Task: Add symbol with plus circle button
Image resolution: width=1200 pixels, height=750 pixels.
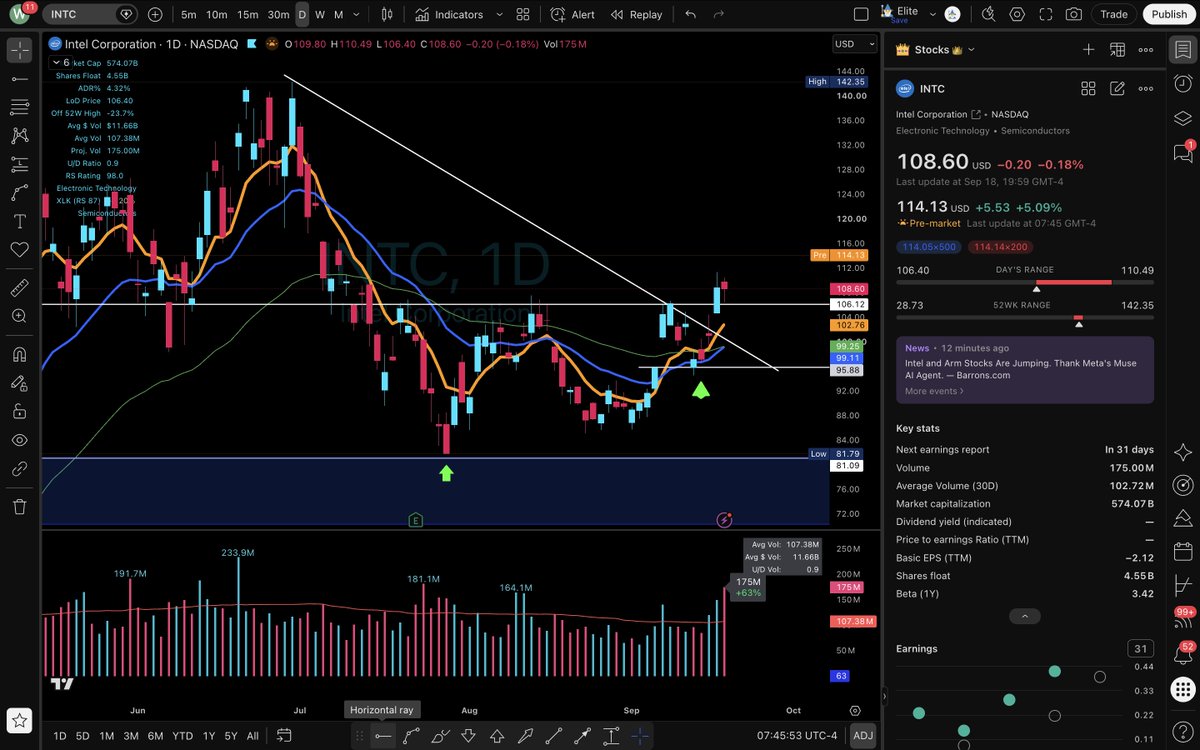Action: (155, 14)
